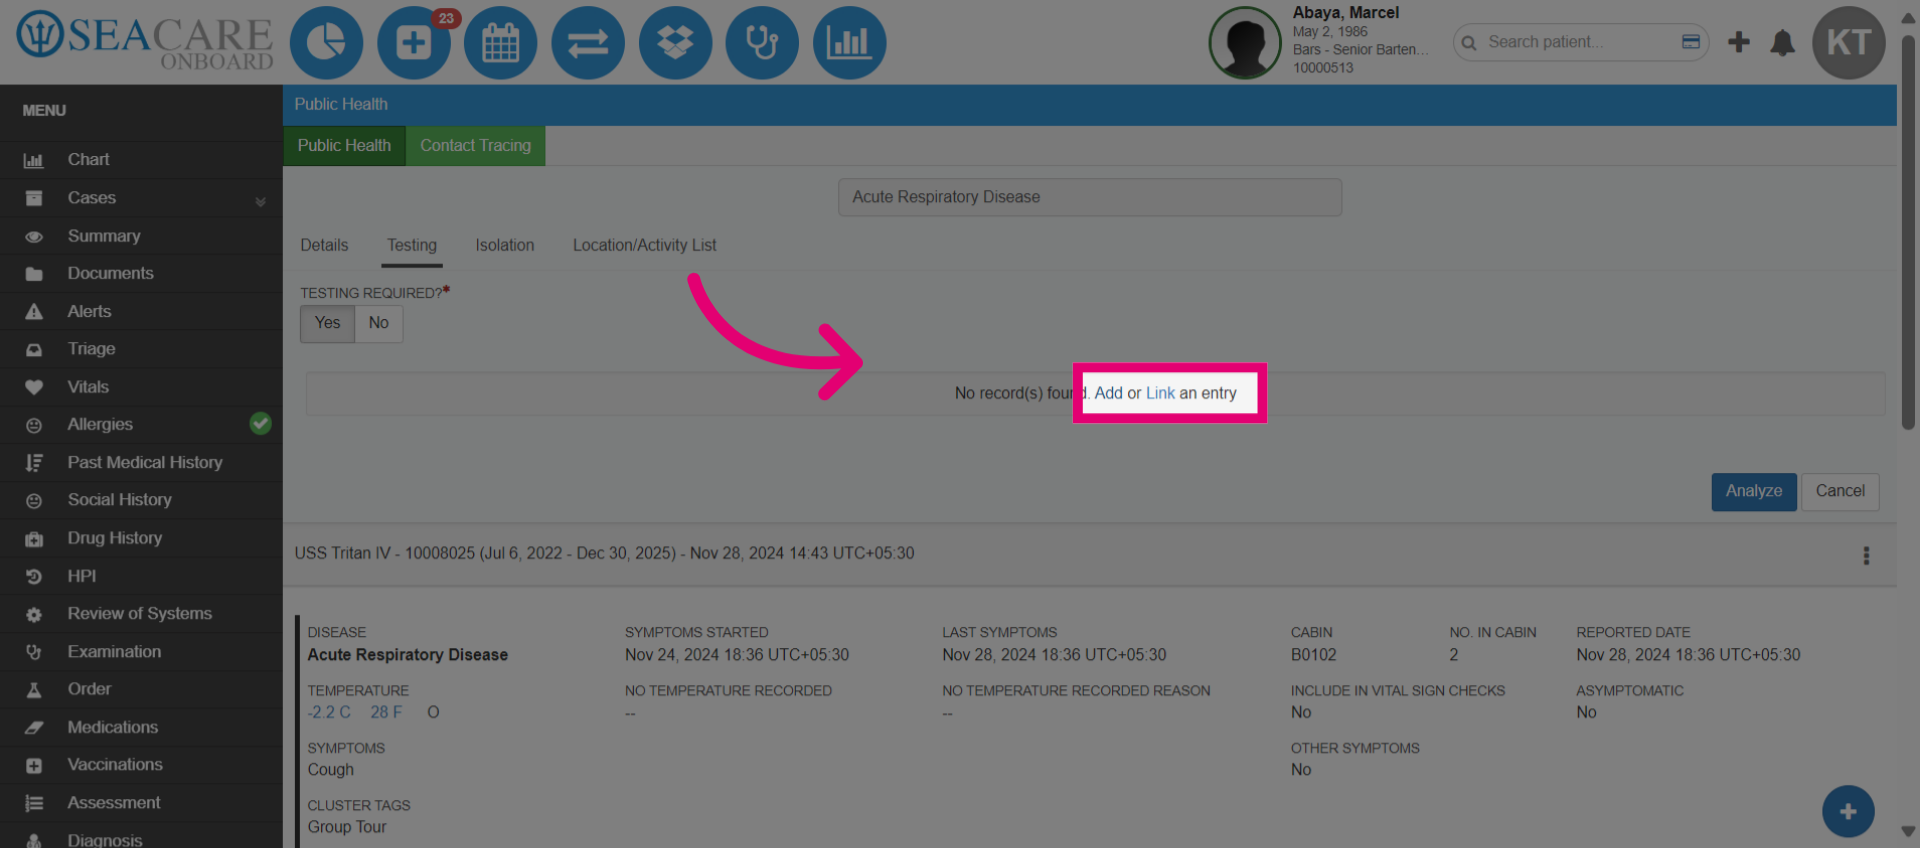This screenshot has width=1920, height=848.
Task: Click the patient avatar photo
Action: point(1245,43)
